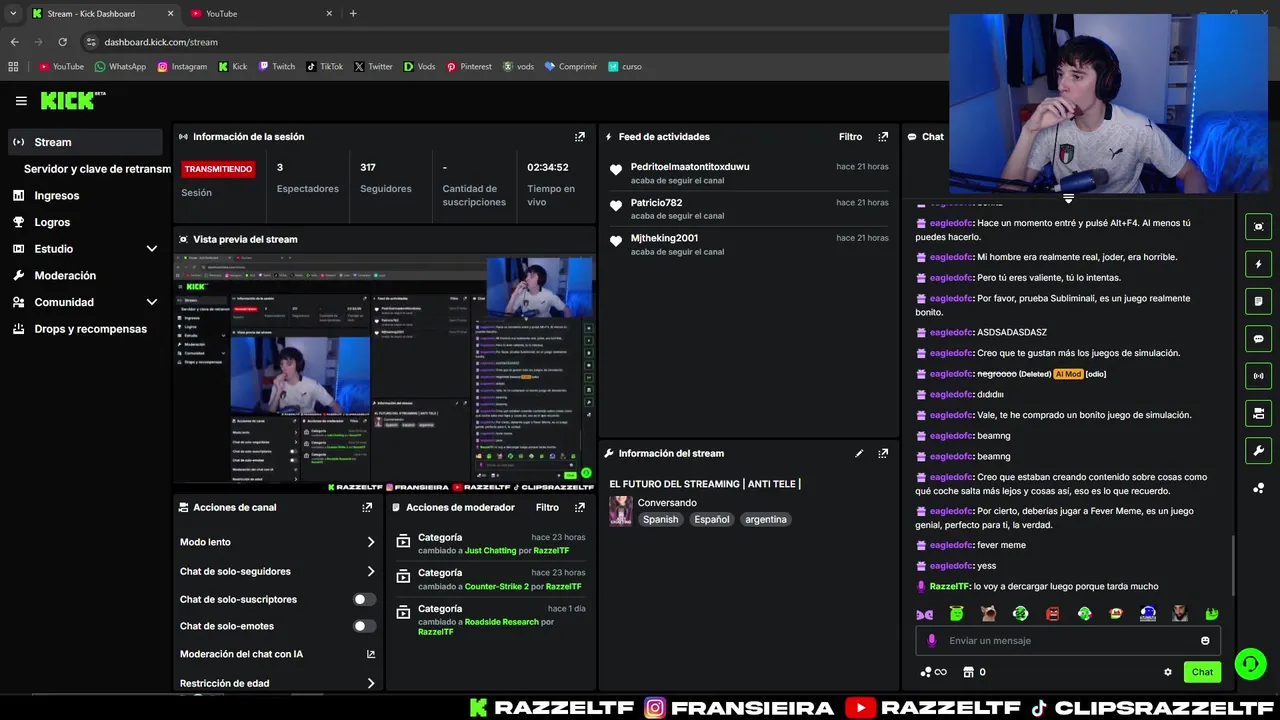Screen dimensions: 1280x720
Task: Open browser tab search dropdown arrow
Action: tap(12, 13)
